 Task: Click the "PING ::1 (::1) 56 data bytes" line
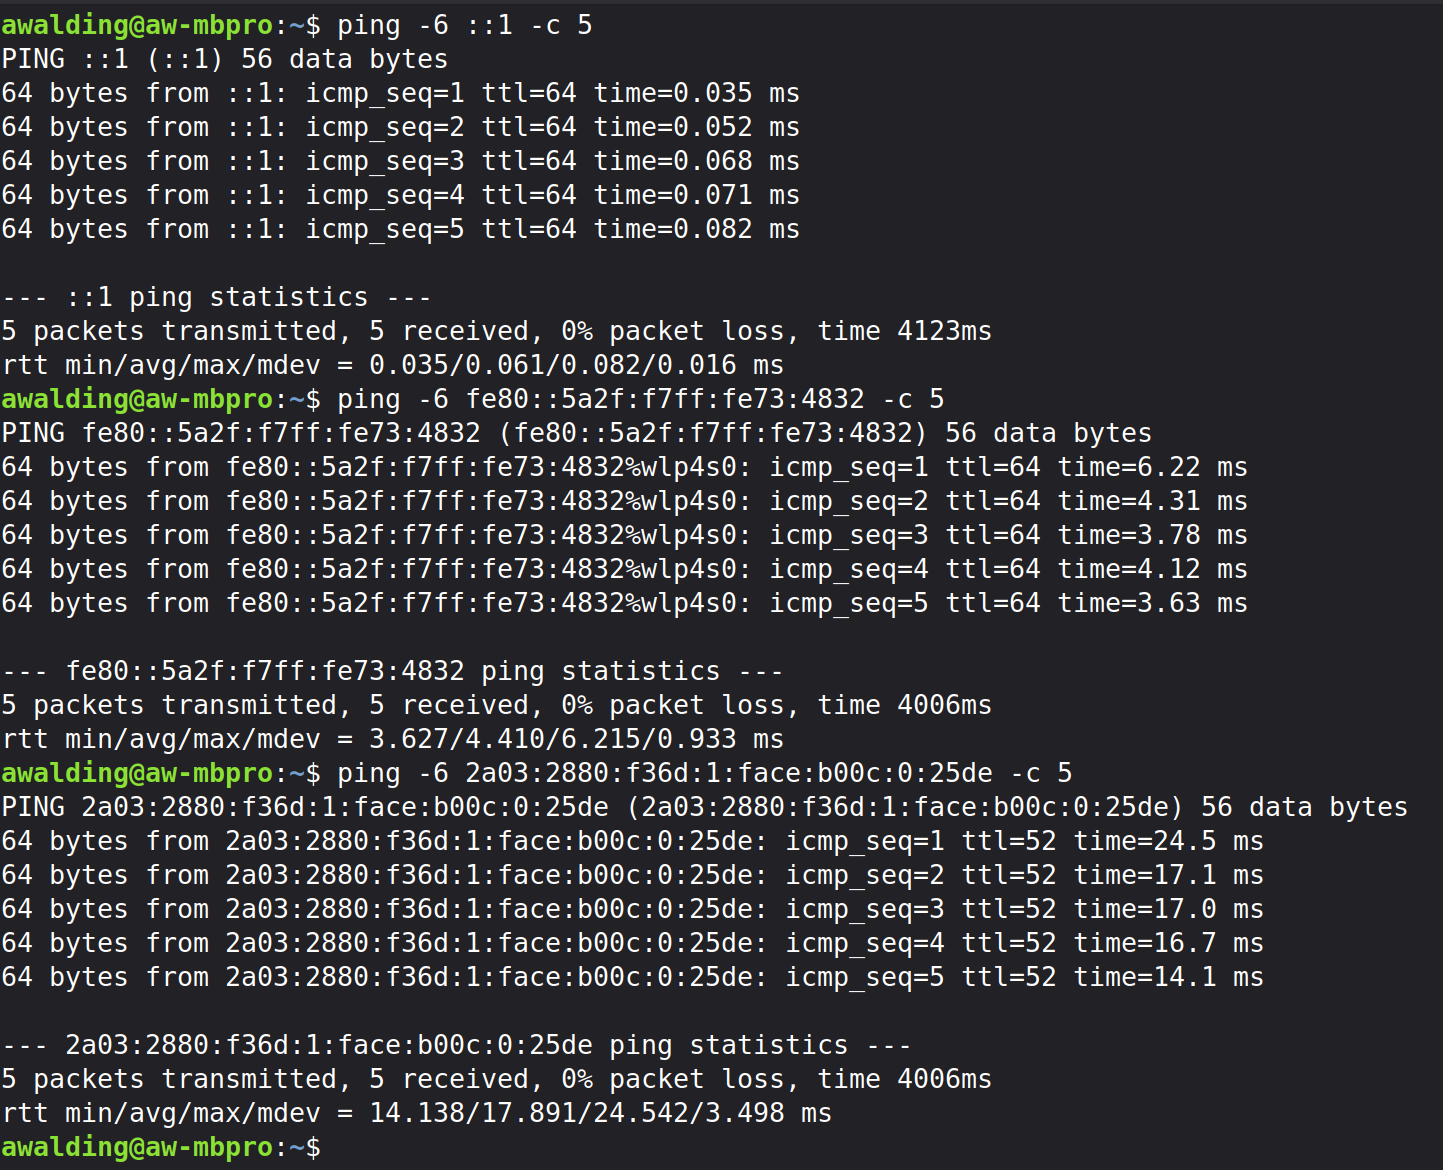pyautogui.click(x=225, y=59)
